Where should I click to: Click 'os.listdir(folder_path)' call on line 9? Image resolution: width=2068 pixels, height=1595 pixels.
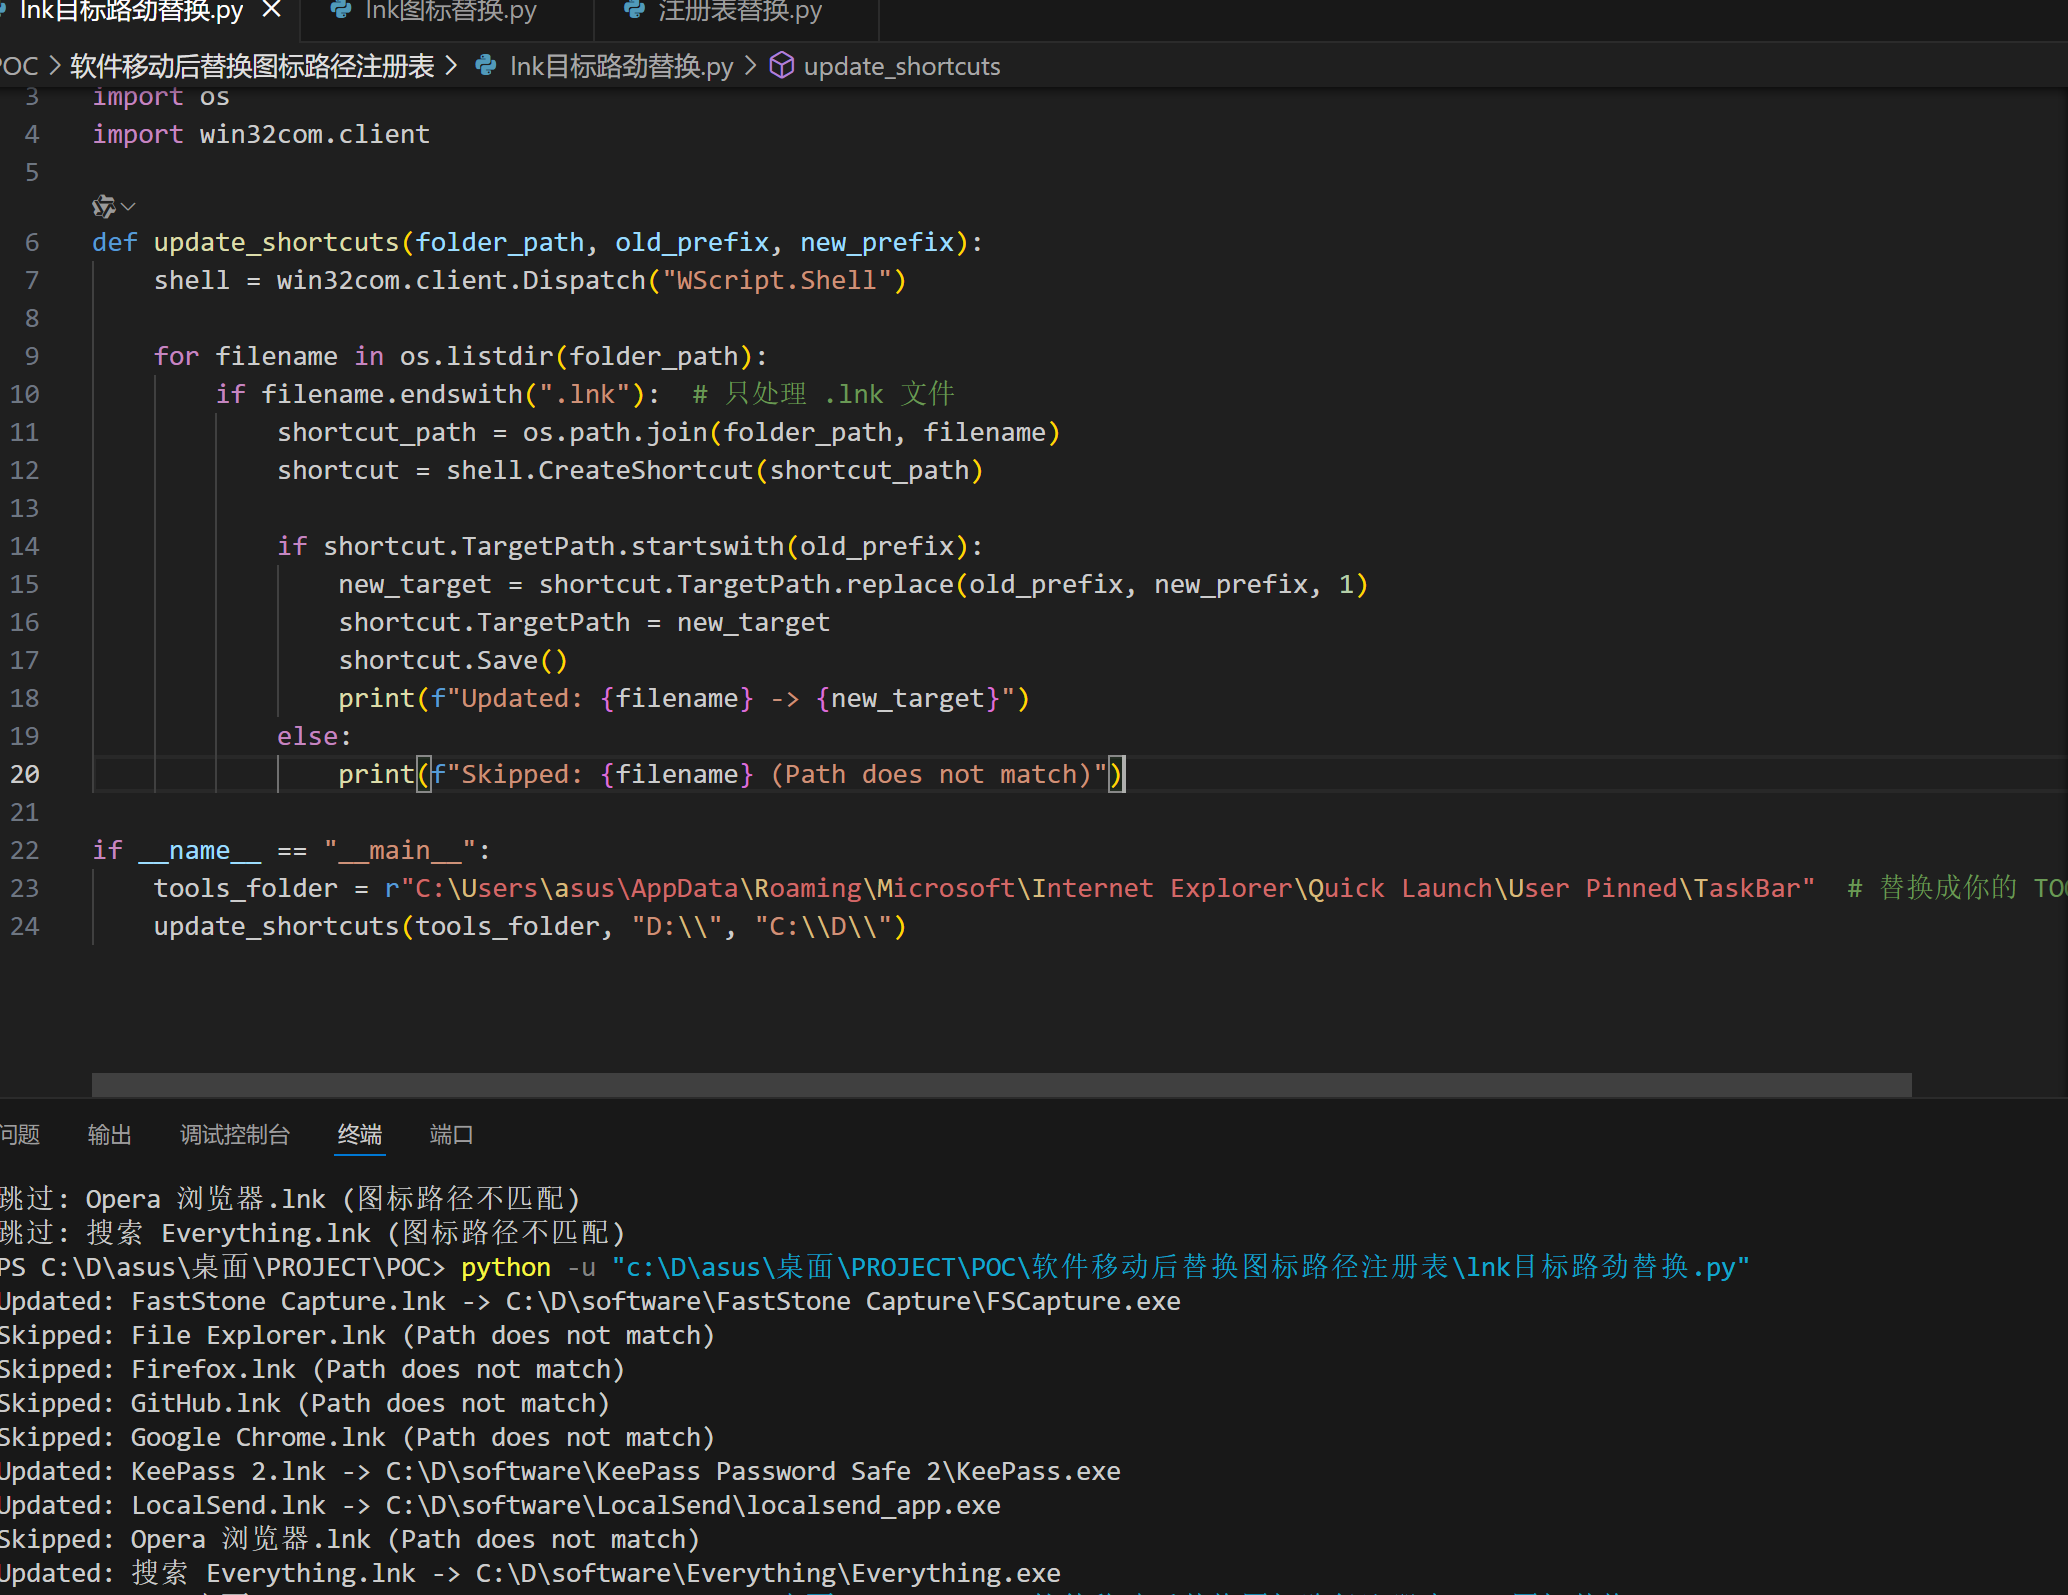pos(576,356)
